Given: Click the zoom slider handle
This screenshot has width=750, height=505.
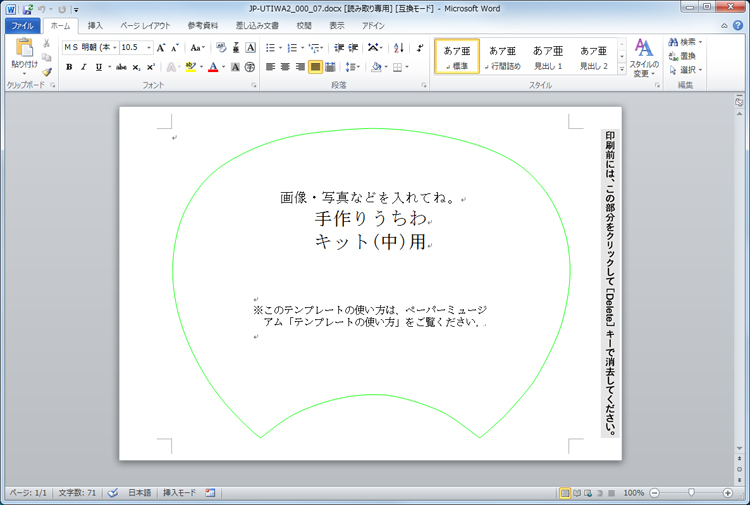Looking at the screenshot, I should pos(691,492).
